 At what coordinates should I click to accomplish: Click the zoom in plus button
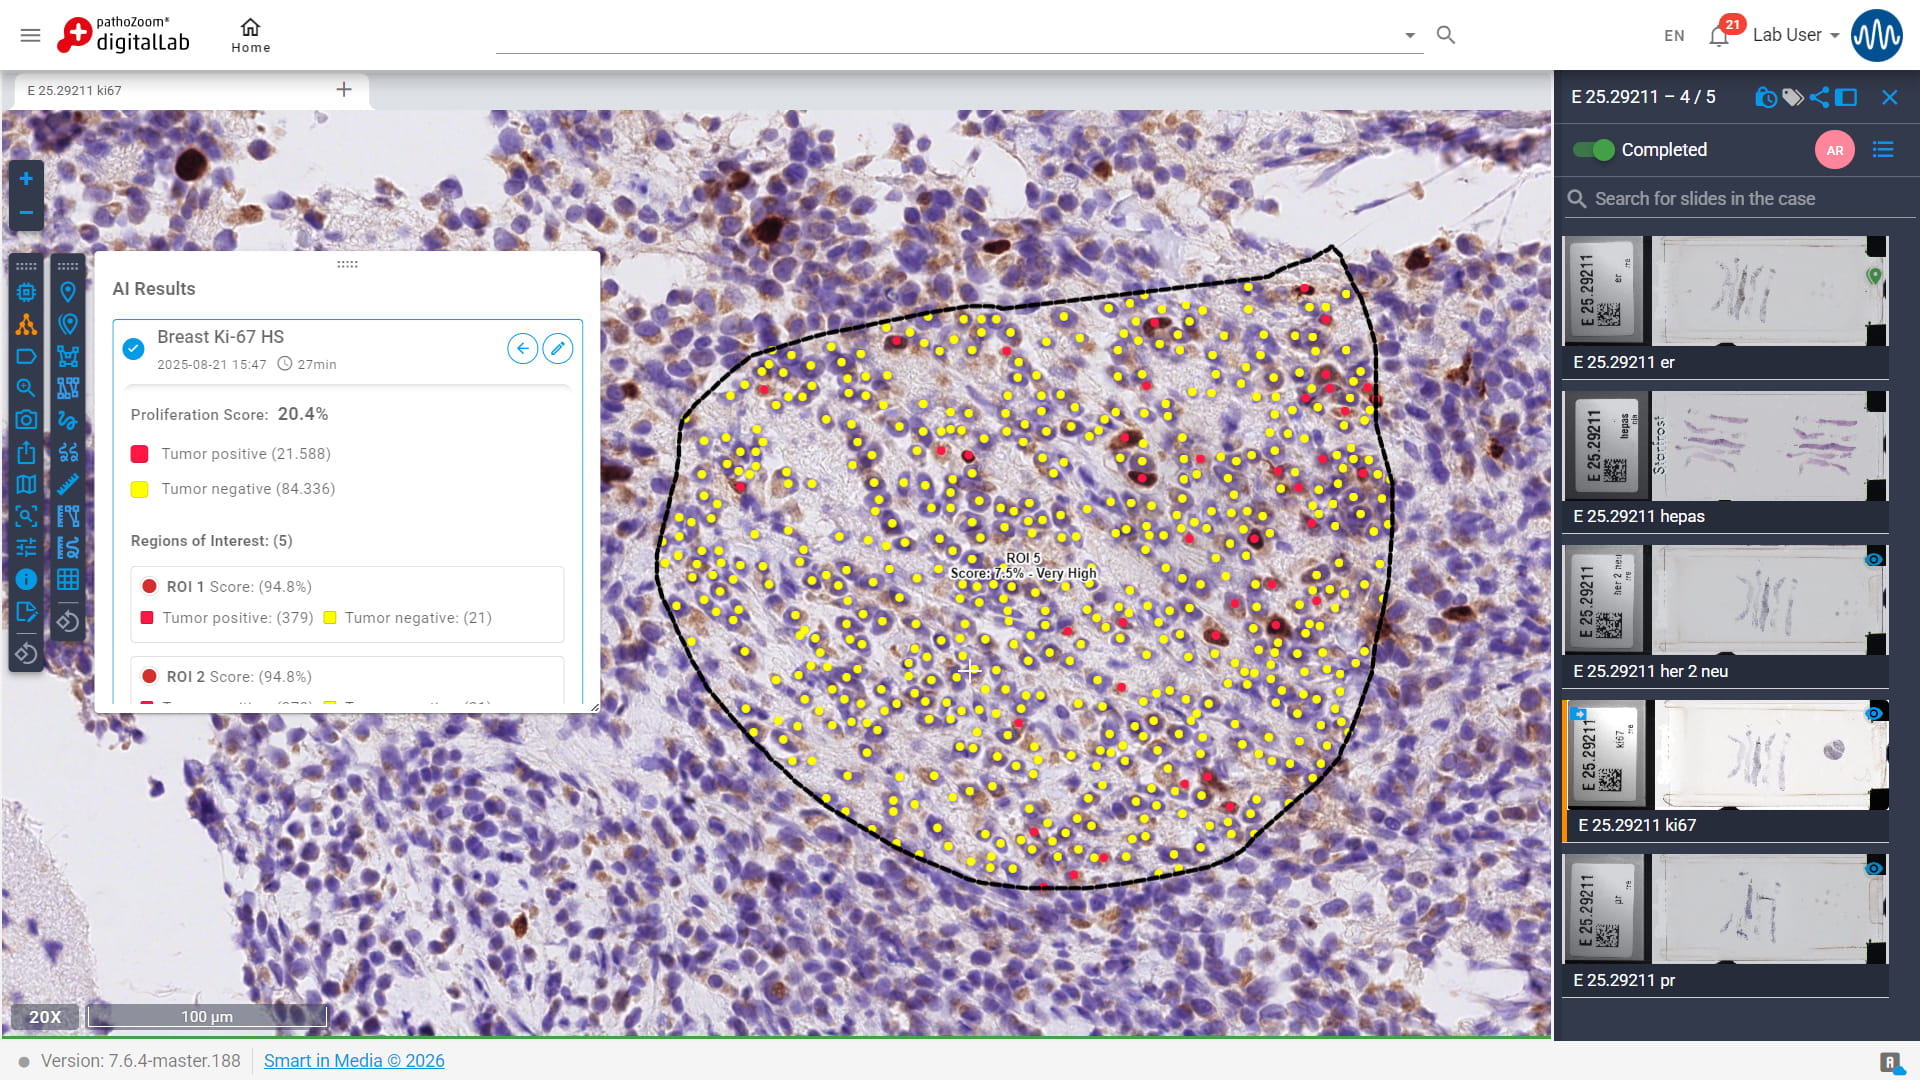(x=26, y=179)
